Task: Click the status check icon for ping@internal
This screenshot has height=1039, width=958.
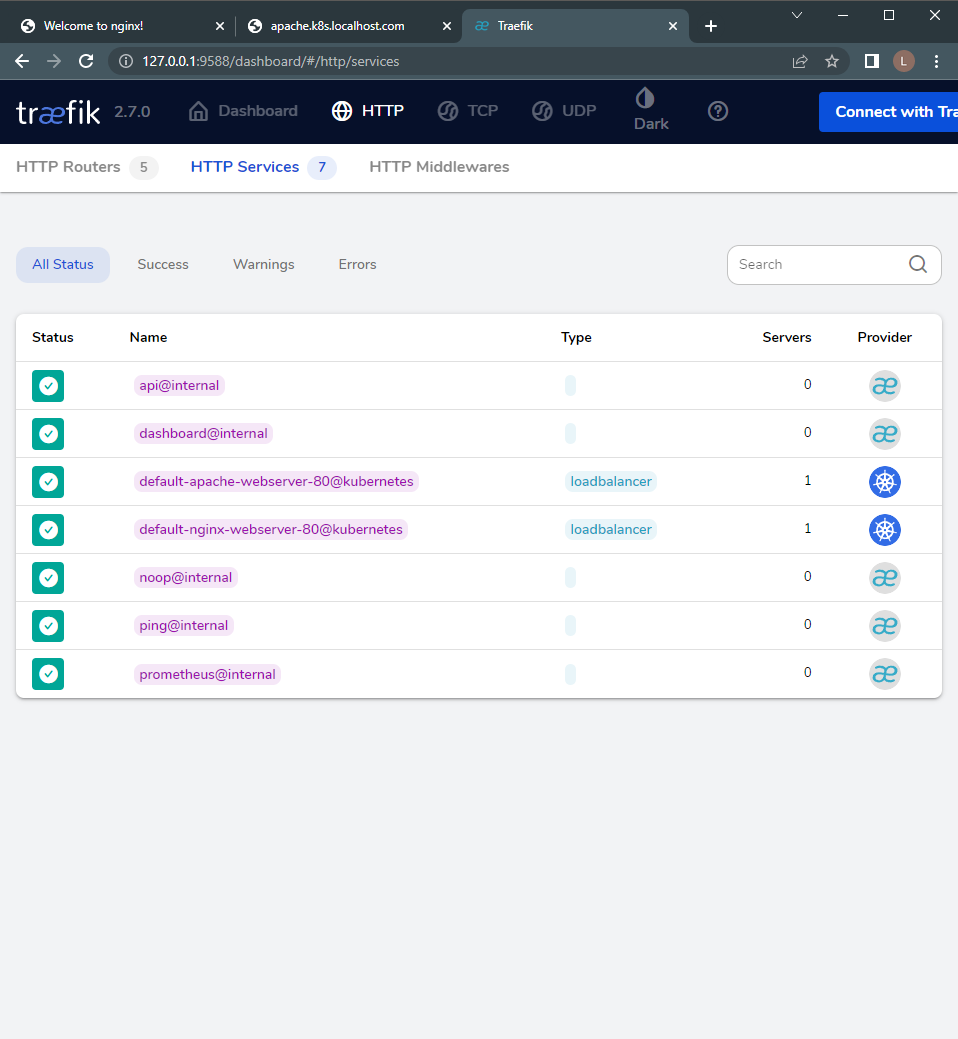Action: click(x=48, y=626)
